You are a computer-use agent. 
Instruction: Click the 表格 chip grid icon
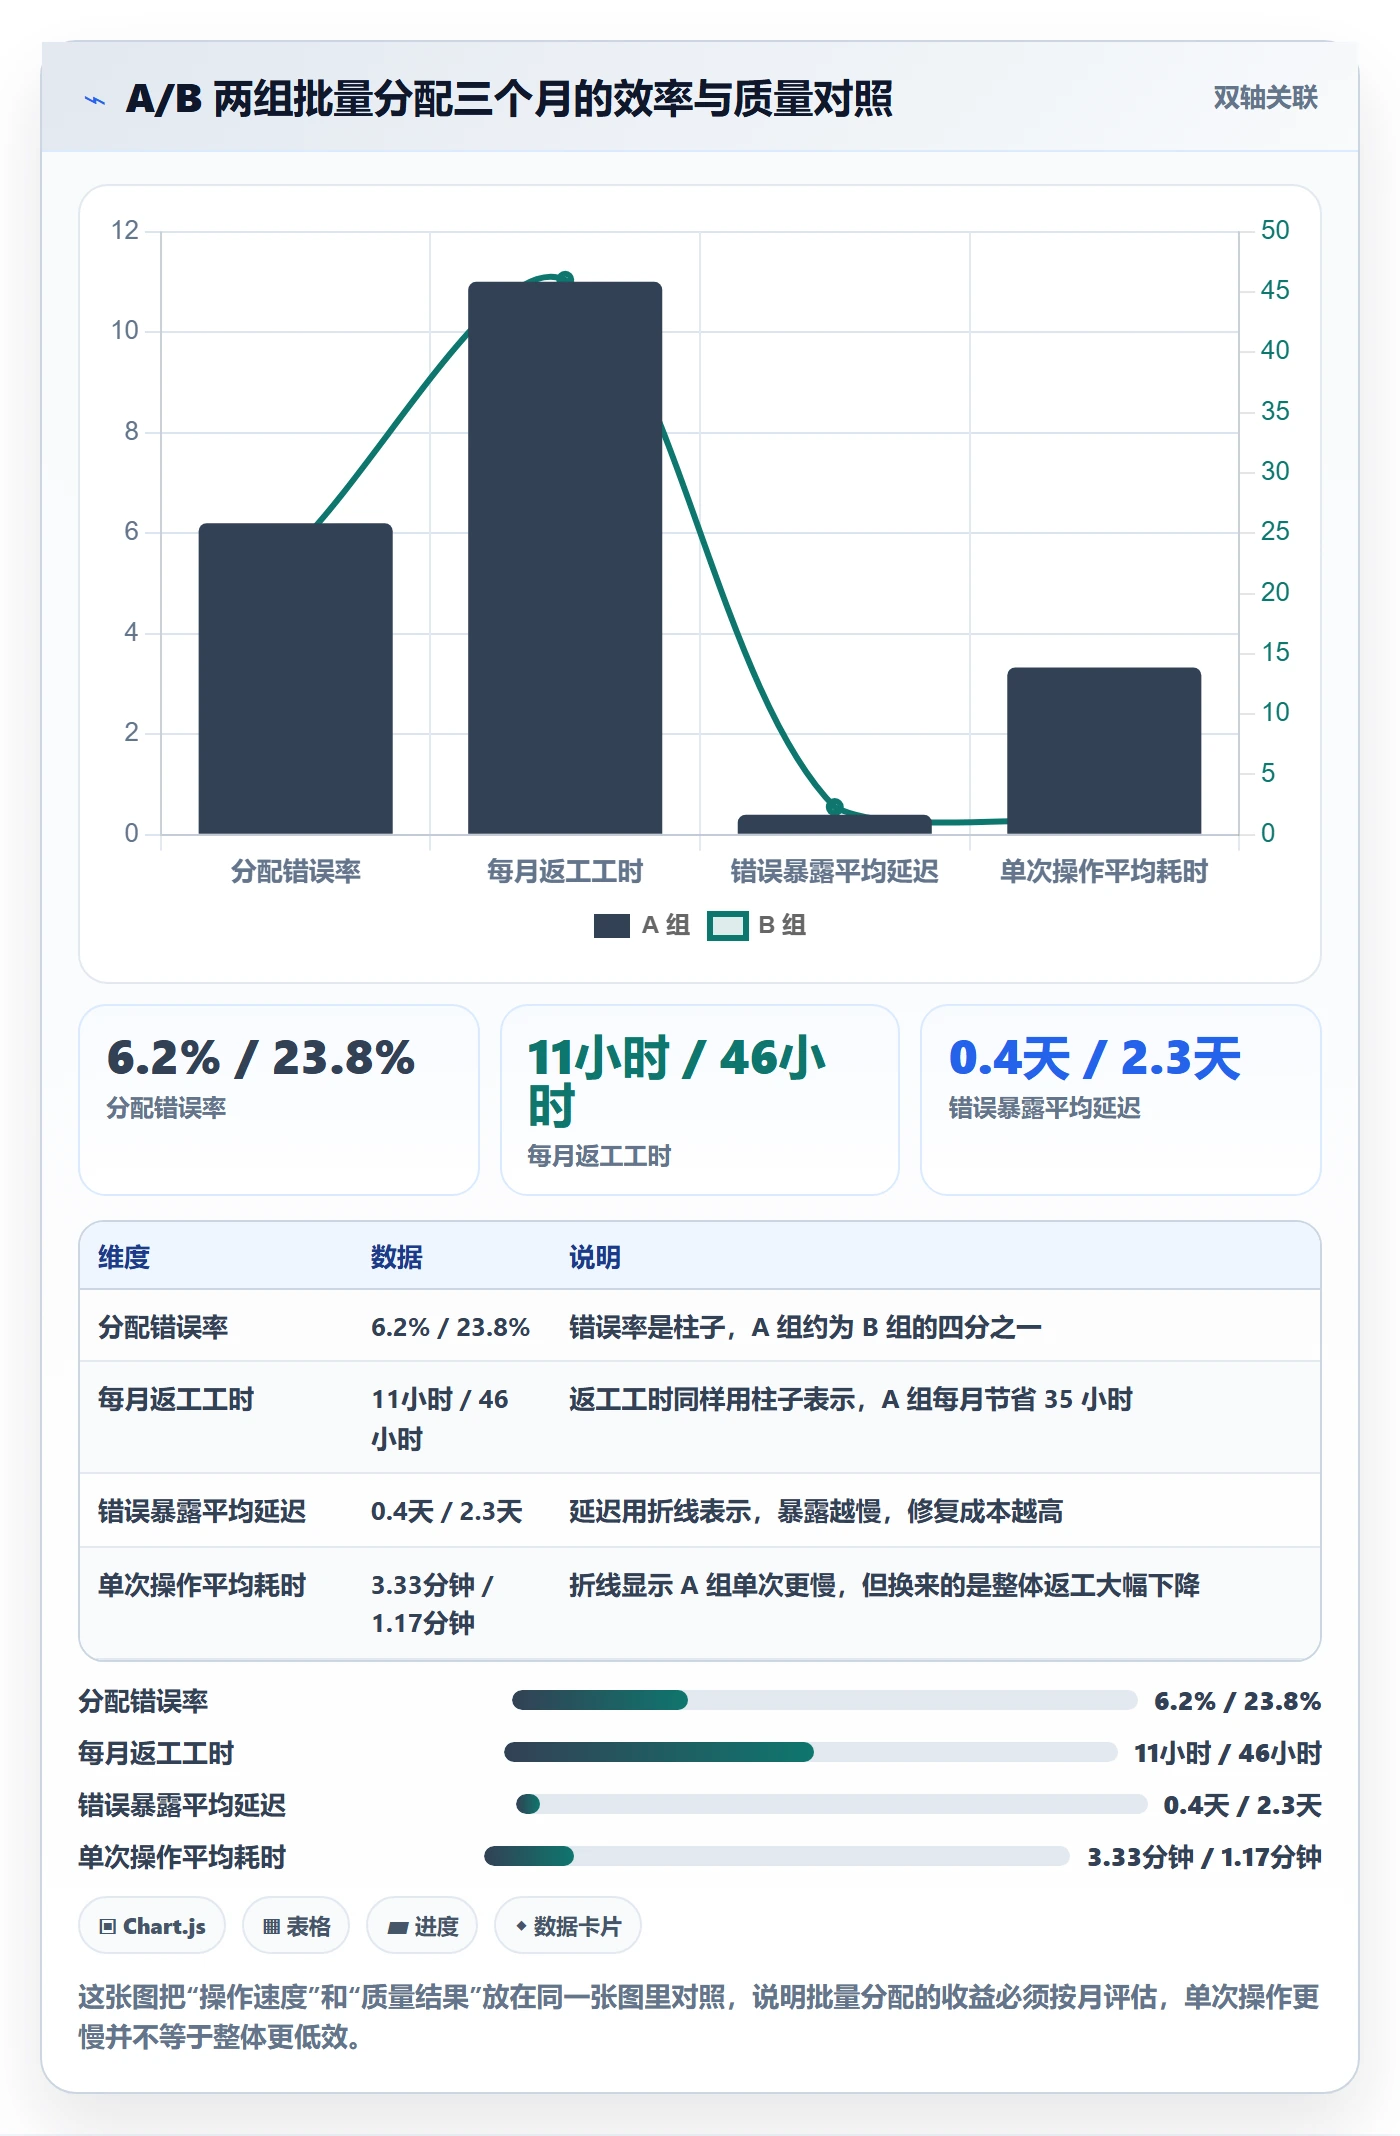271,1927
